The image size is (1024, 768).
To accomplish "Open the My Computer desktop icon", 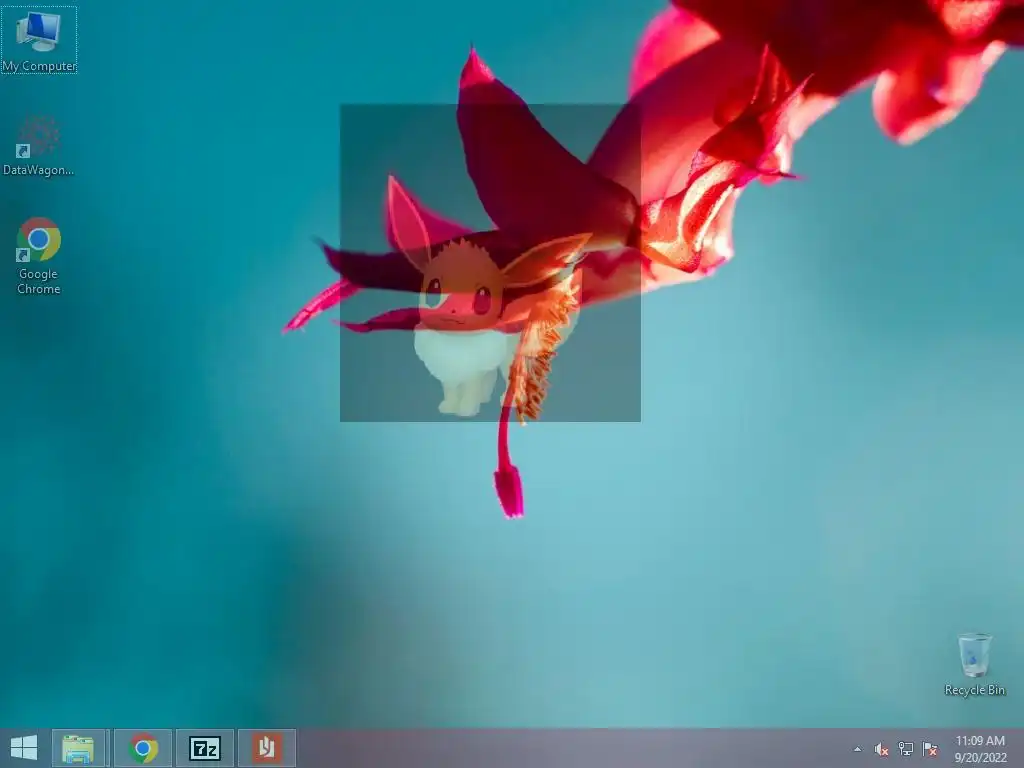I will (39, 40).
